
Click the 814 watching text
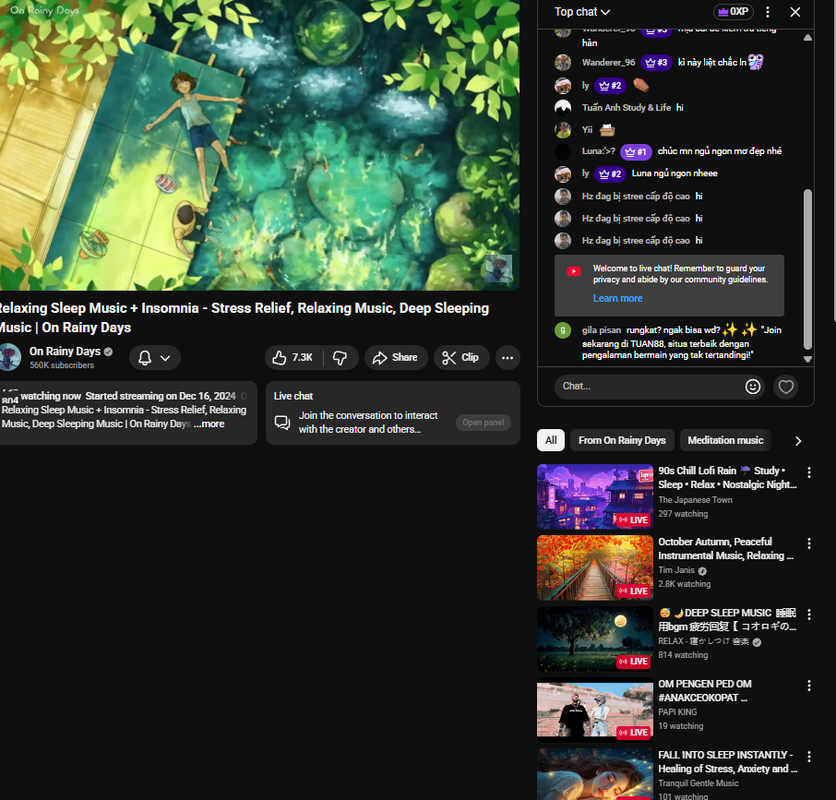click(683, 655)
